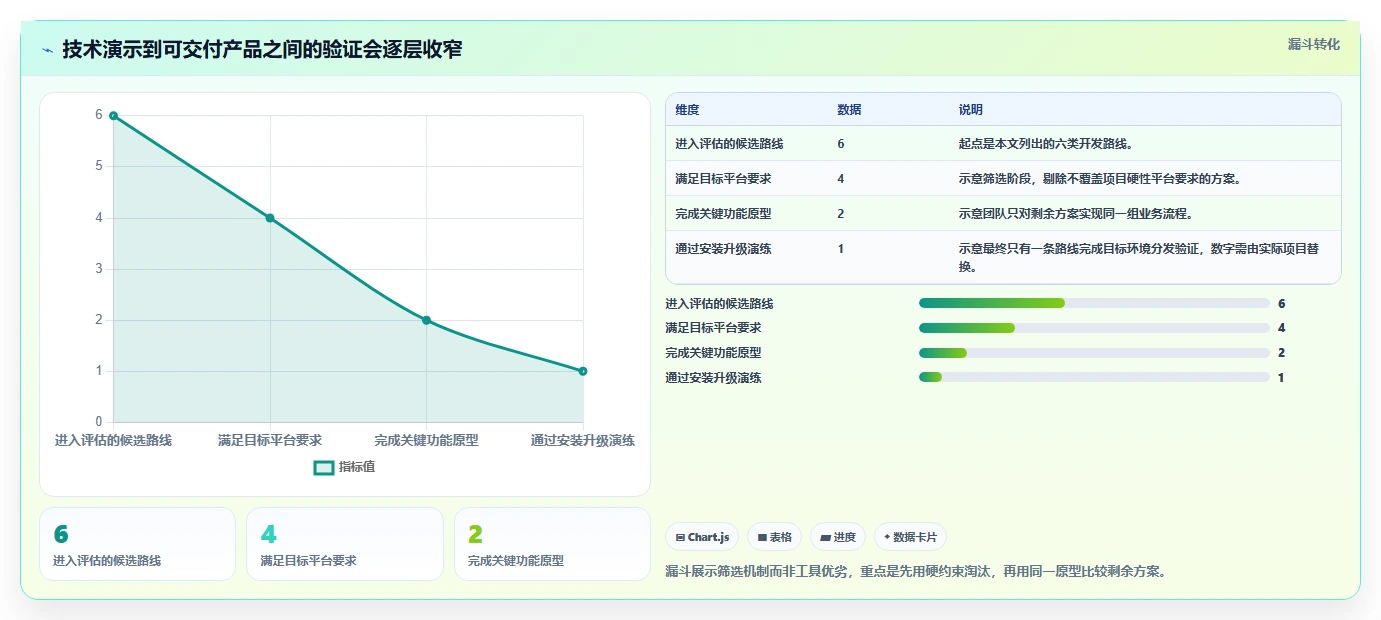Click the stat card showing 6
The height and width of the screenshot is (620, 1381).
[137, 544]
